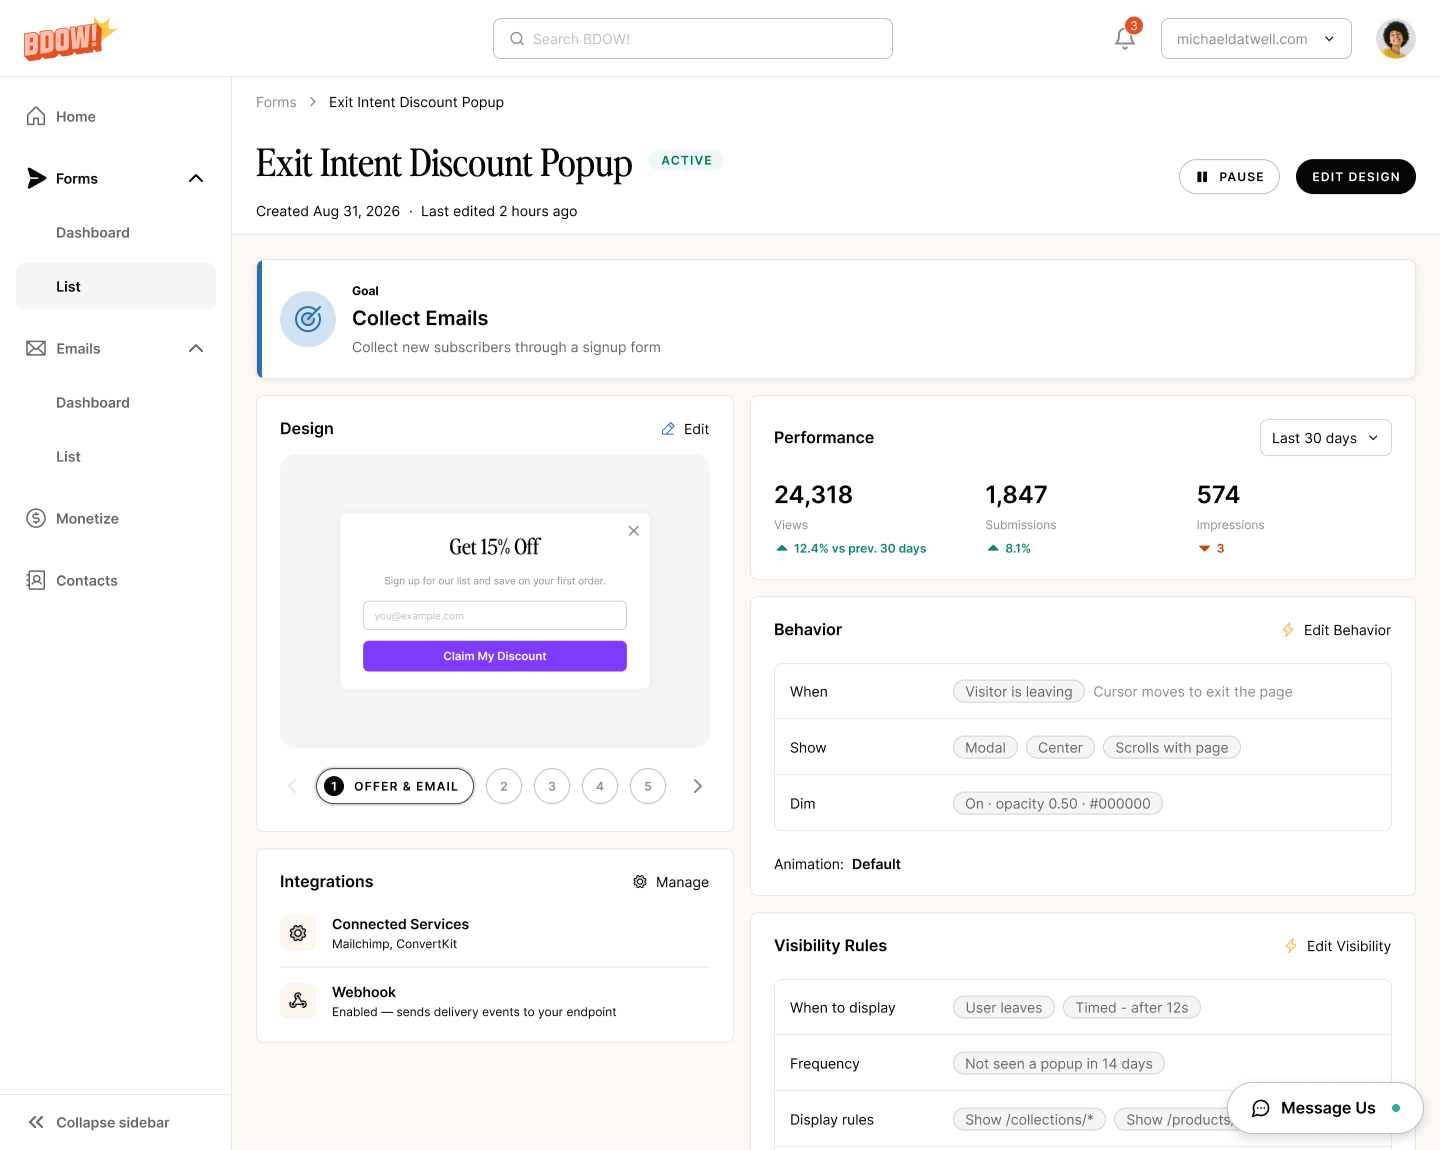Click the collapse sidebar double-chevron icon
The image size is (1440, 1150).
(36, 1122)
